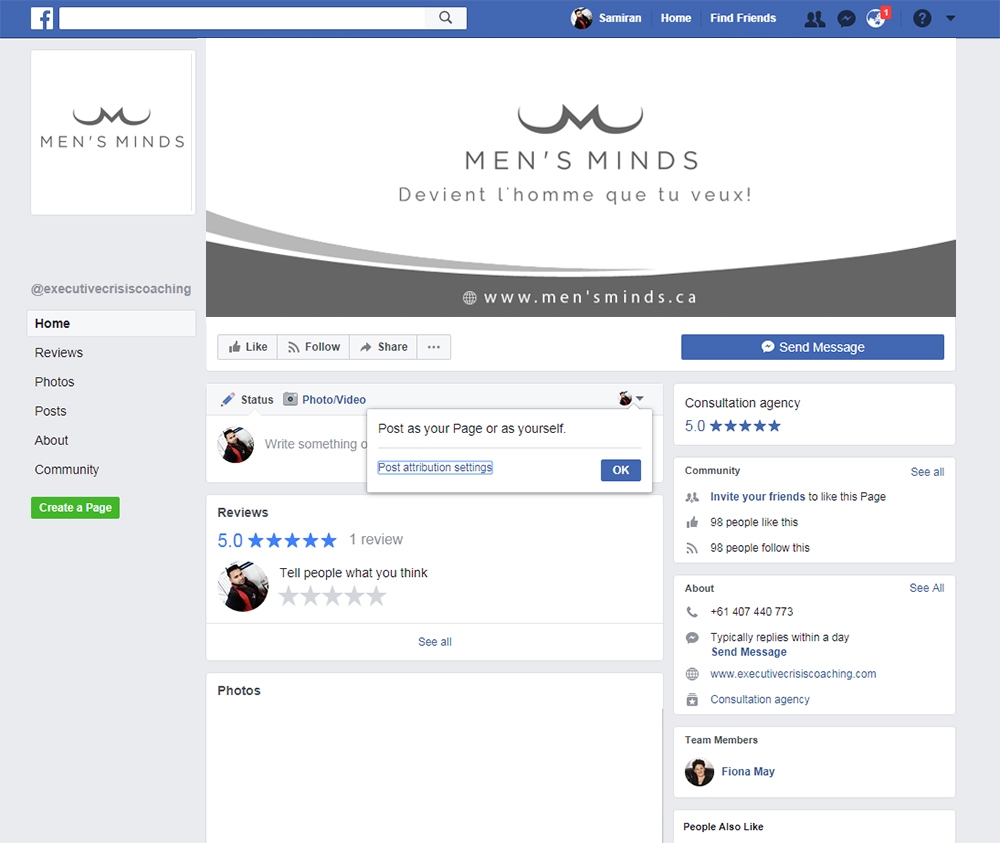Click the search magnifier icon
The width and height of the screenshot is (1000, 843).
446,17
